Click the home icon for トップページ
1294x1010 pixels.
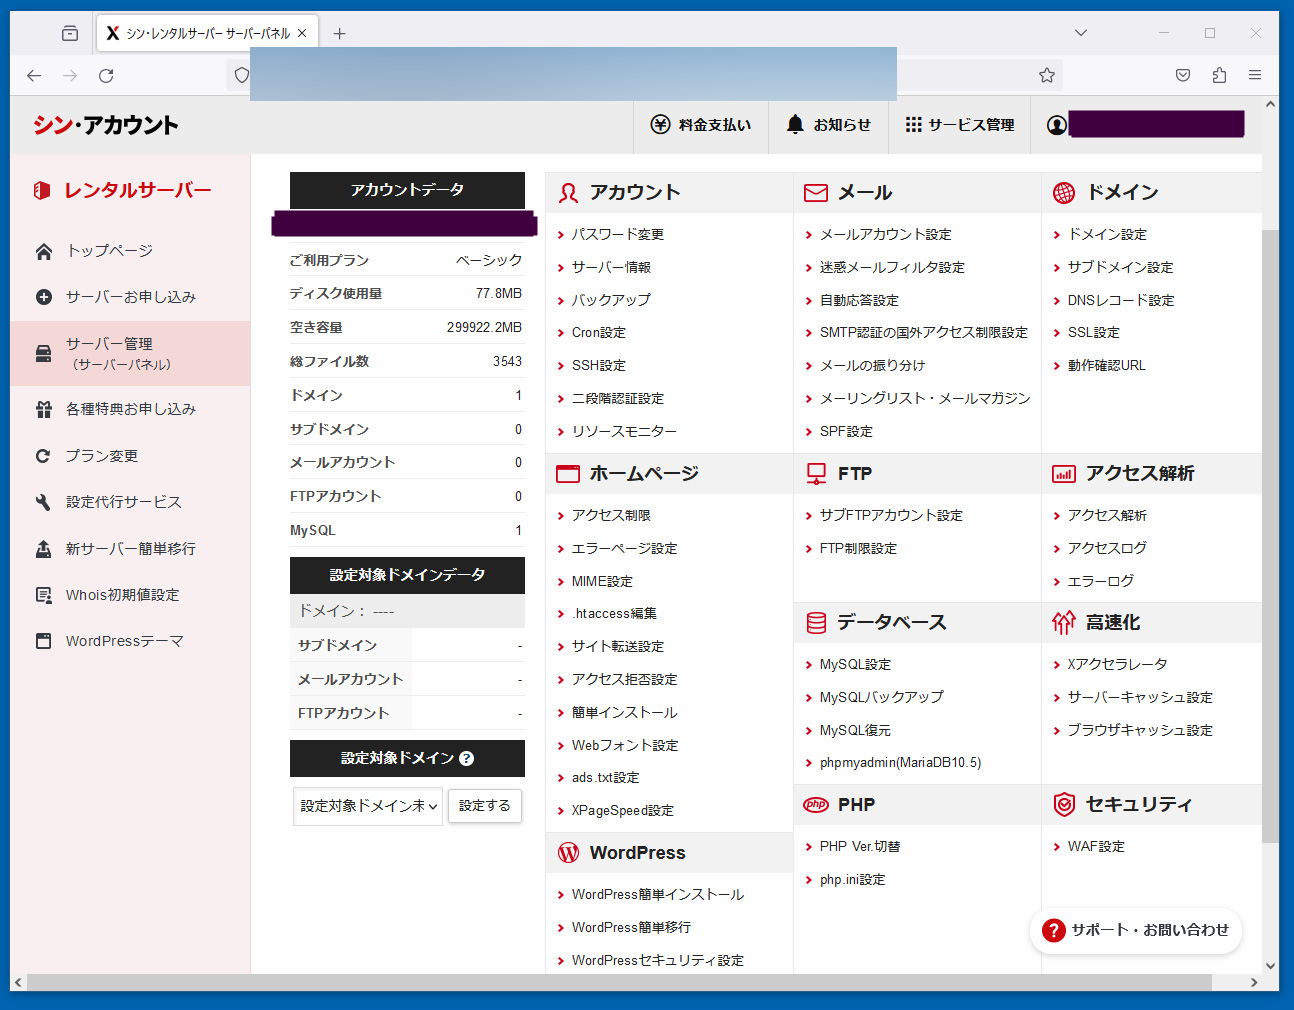[44, 251]
